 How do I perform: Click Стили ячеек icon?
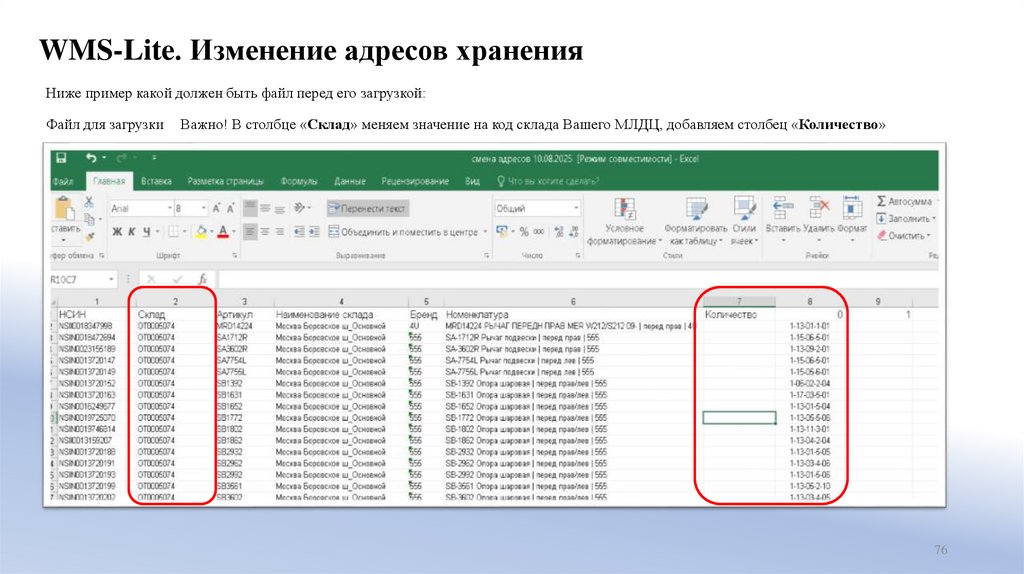coord(744,209)
